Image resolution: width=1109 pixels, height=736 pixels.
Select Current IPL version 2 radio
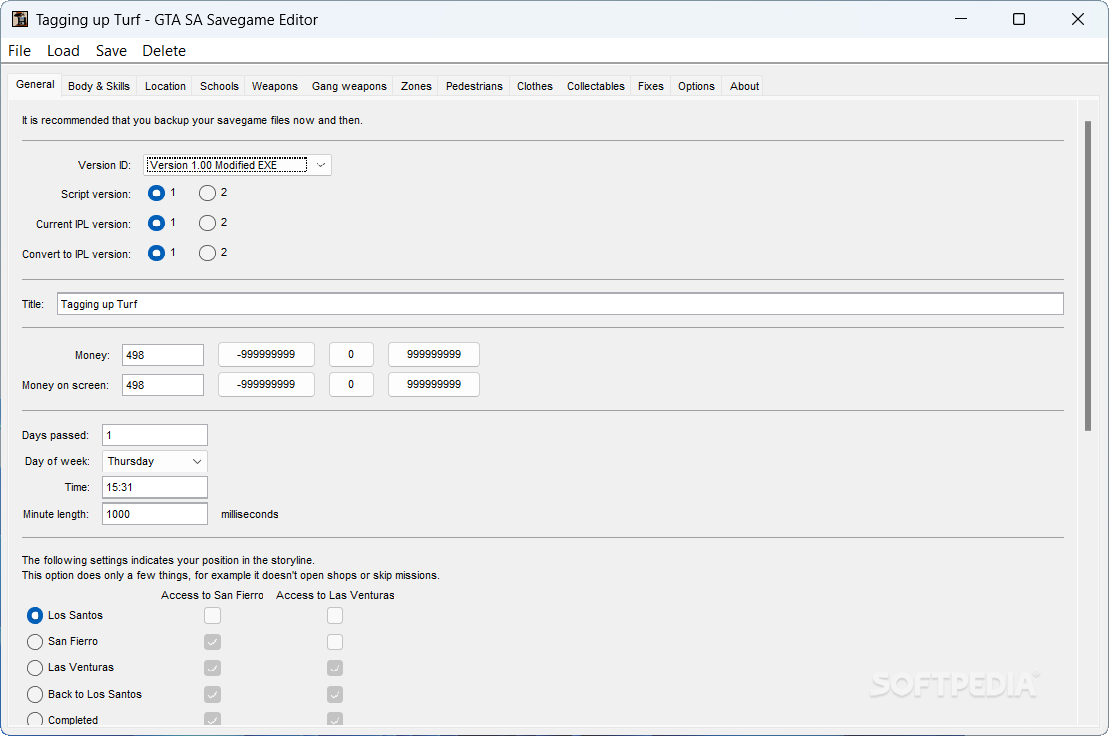coord(207,223)
